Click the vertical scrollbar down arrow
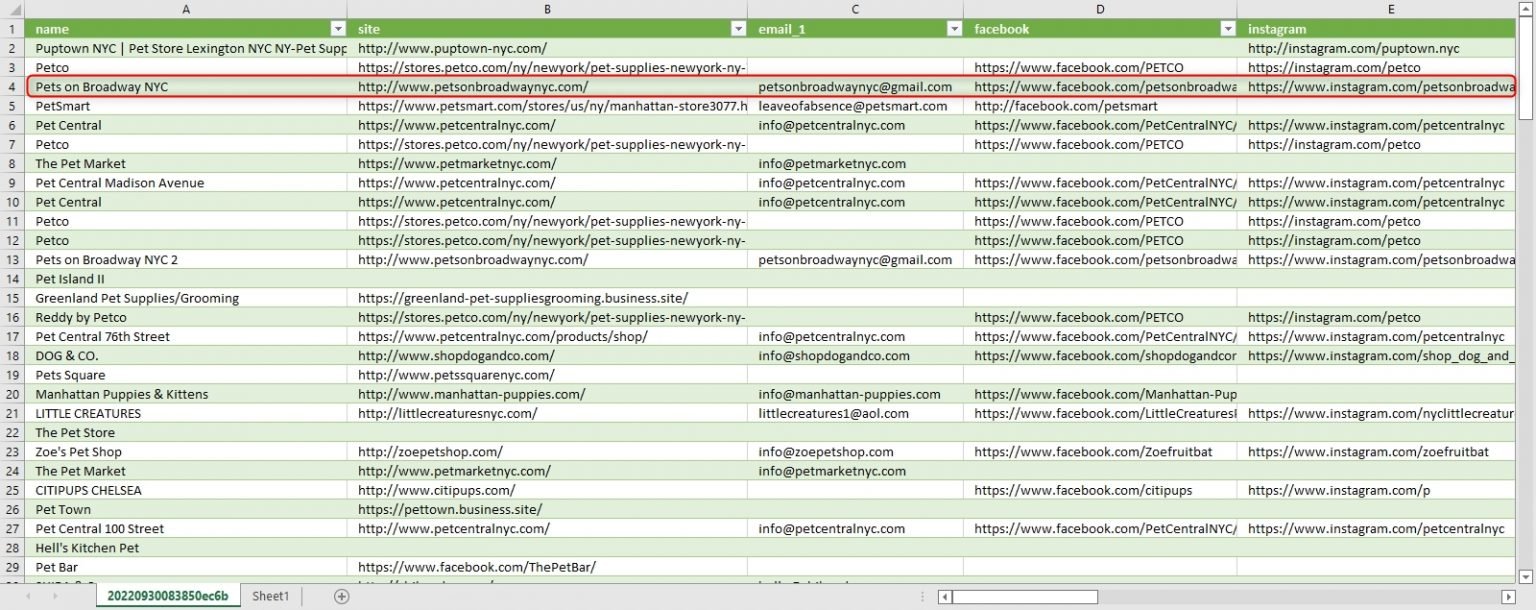The height and width of the screenshot is (610, 1536). pos(1526,576)
